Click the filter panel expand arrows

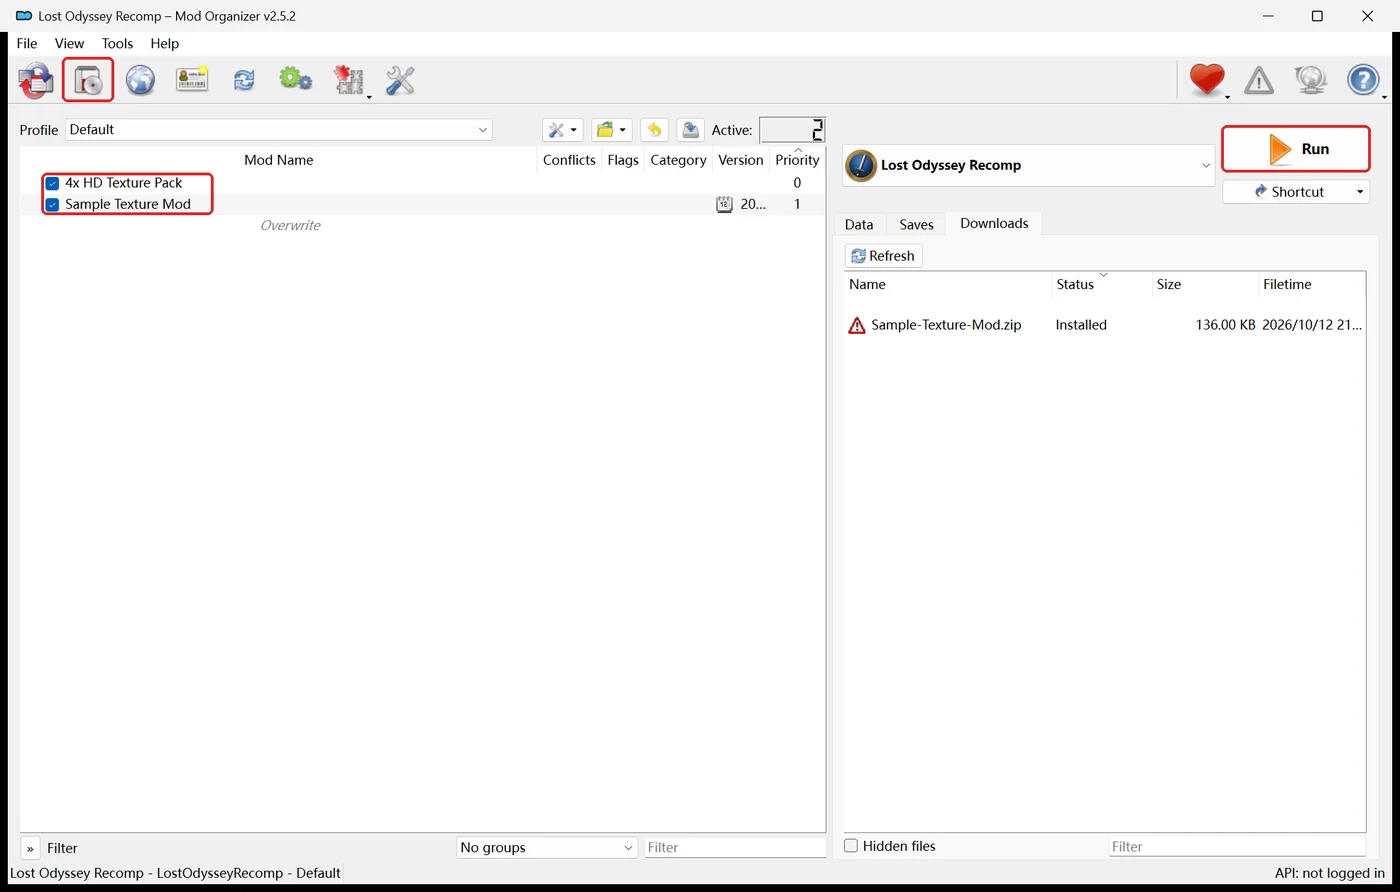[x=30, y=848]
